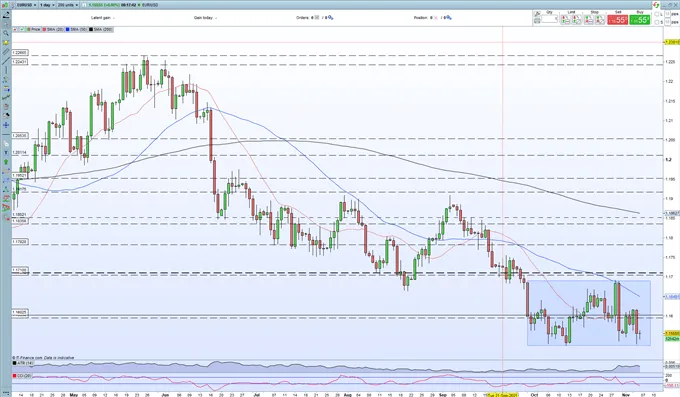
Task: Click the Gain today label
Action: (x=203, y=18)
